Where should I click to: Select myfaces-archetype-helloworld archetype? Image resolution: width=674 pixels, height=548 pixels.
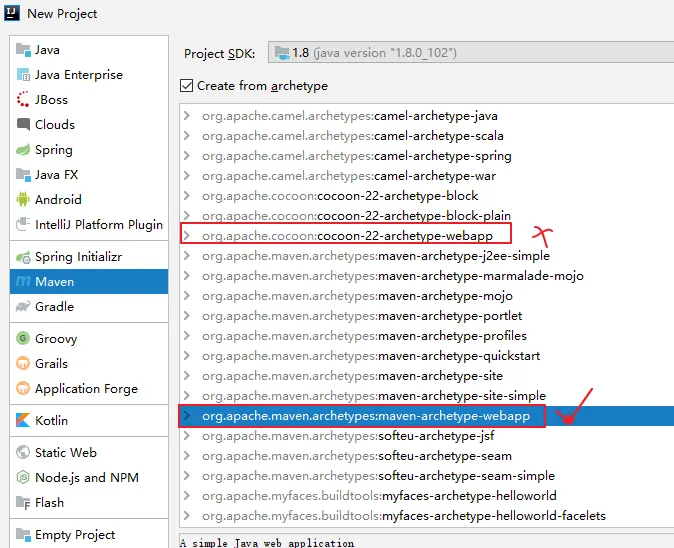[427, 496]
